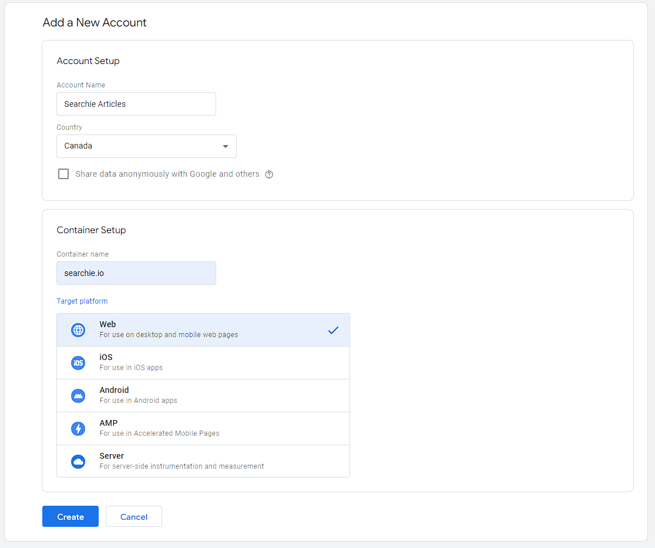The width and height of the screenshot is (655, 548).
Task: Select Web for desktop and mobile pages
Action: point(203,330)
